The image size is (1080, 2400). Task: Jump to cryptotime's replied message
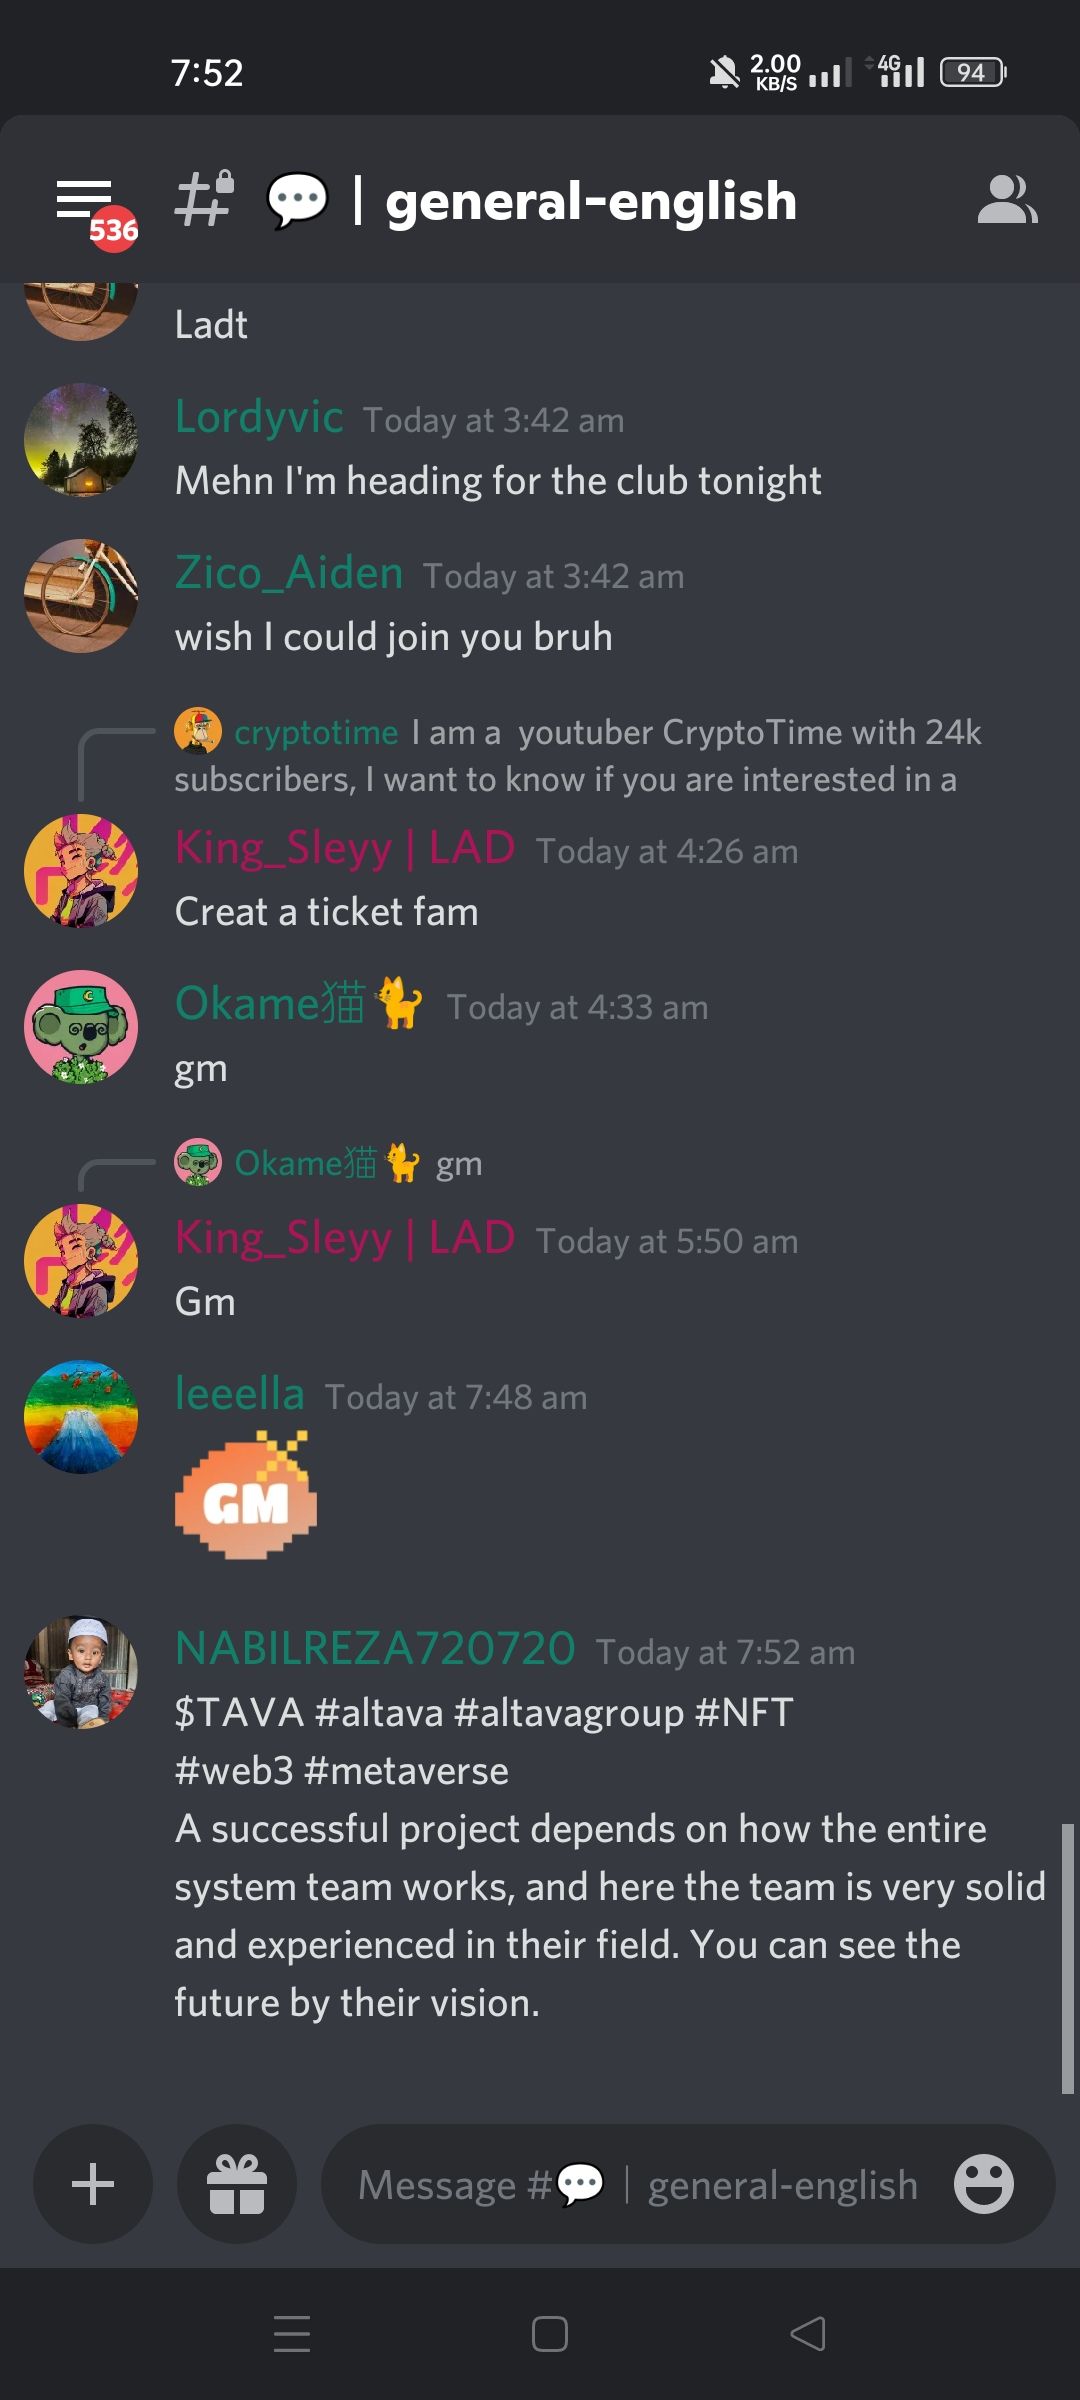click(x=578, y=756)
